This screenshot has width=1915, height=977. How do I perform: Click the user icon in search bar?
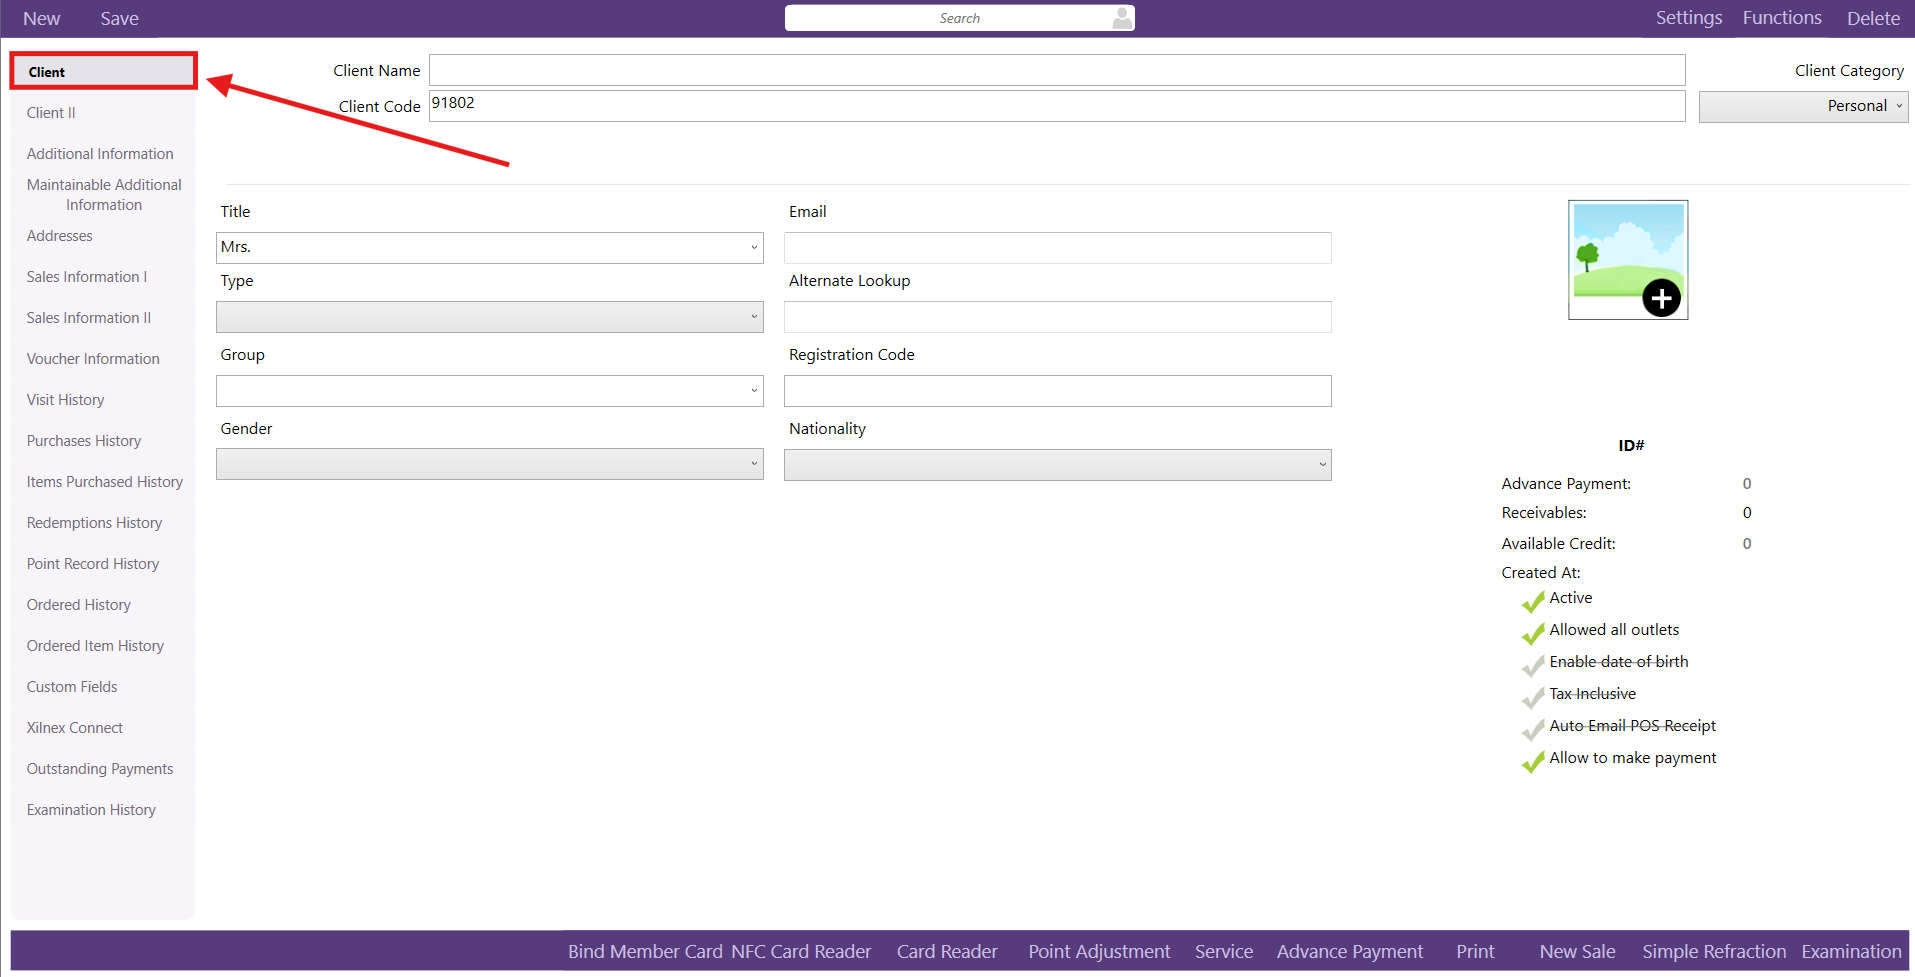1122,18
